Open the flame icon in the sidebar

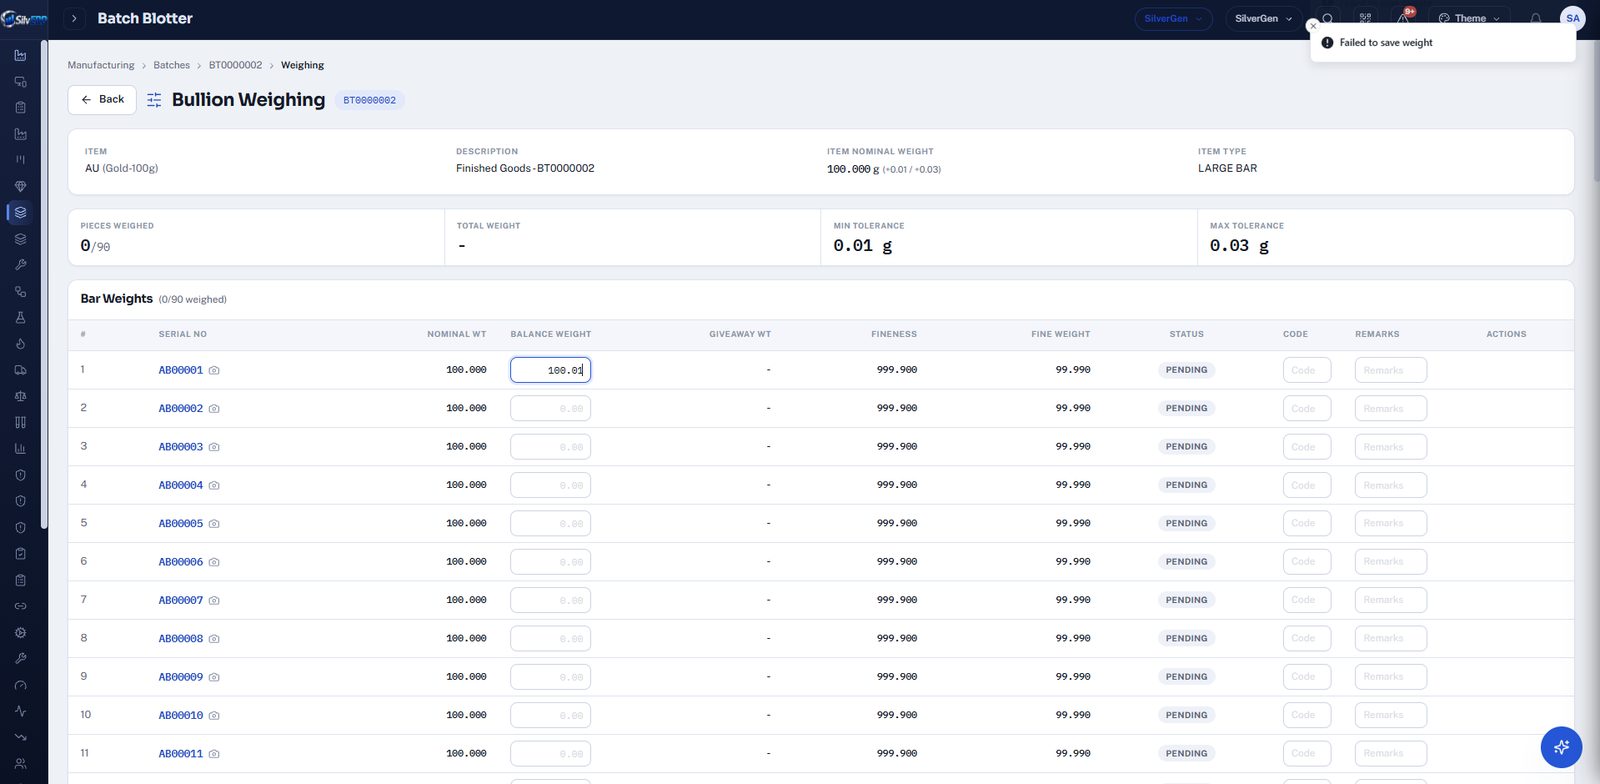pyautogui.click(x=20, y=344)
